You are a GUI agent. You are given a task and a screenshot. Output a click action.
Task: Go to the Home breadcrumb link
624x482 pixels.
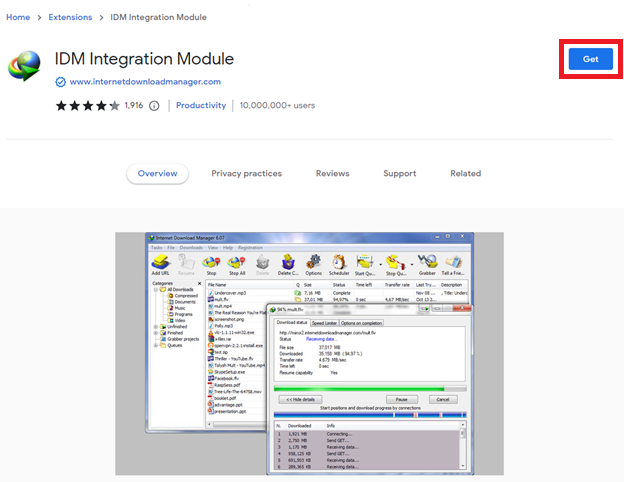(18, 17)
